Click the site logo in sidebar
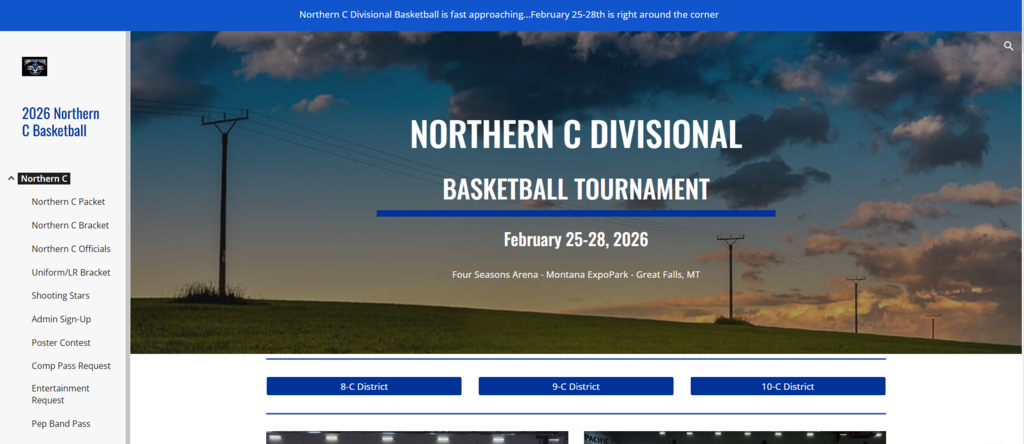The height and width of the screenshot is (444, 1024). 35,66
